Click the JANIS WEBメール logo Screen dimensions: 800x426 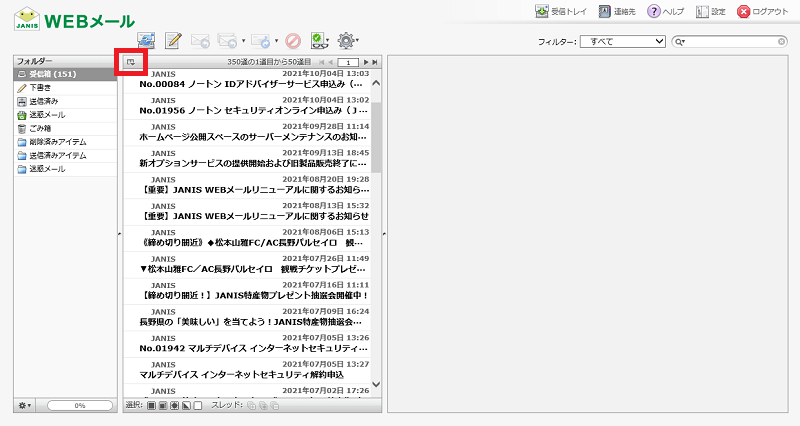(74, 19)
